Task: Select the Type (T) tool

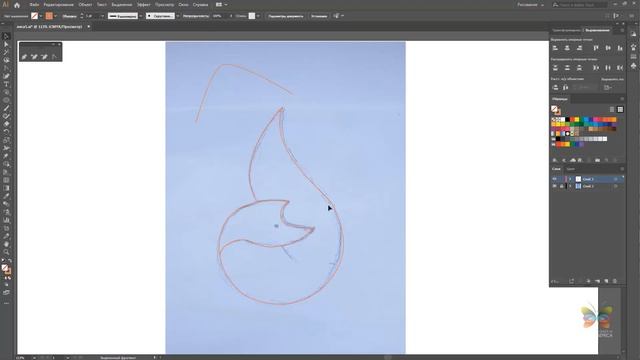Action: 6,84
